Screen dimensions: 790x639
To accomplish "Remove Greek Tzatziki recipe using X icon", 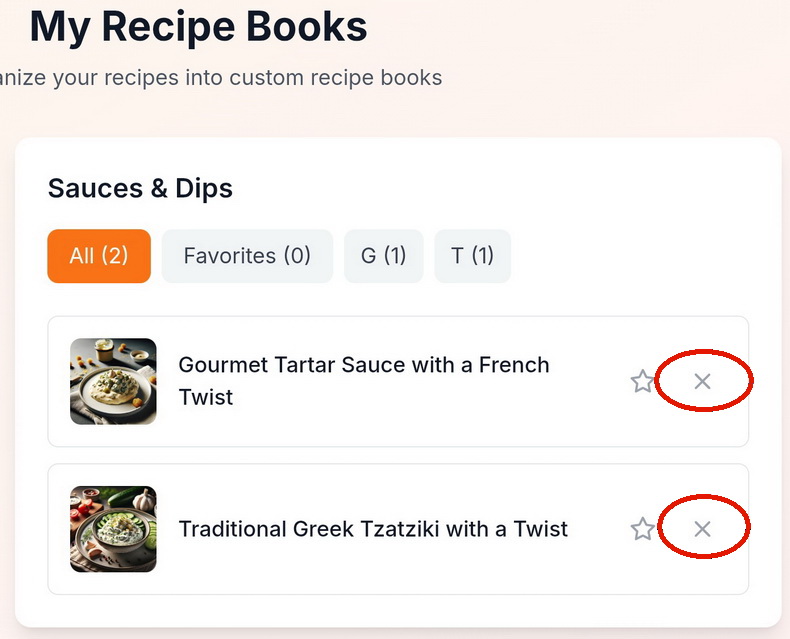I will [x=702, y=529].
